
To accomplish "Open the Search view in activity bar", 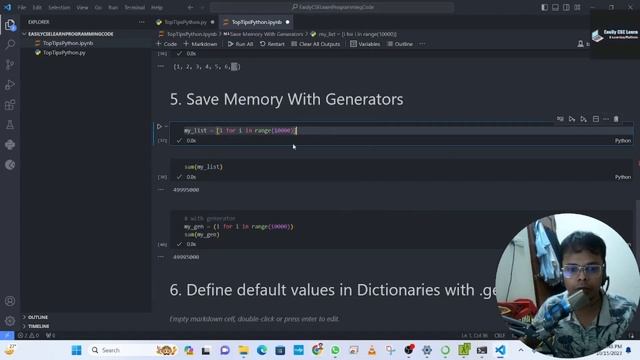I will (x=10, y=44).
